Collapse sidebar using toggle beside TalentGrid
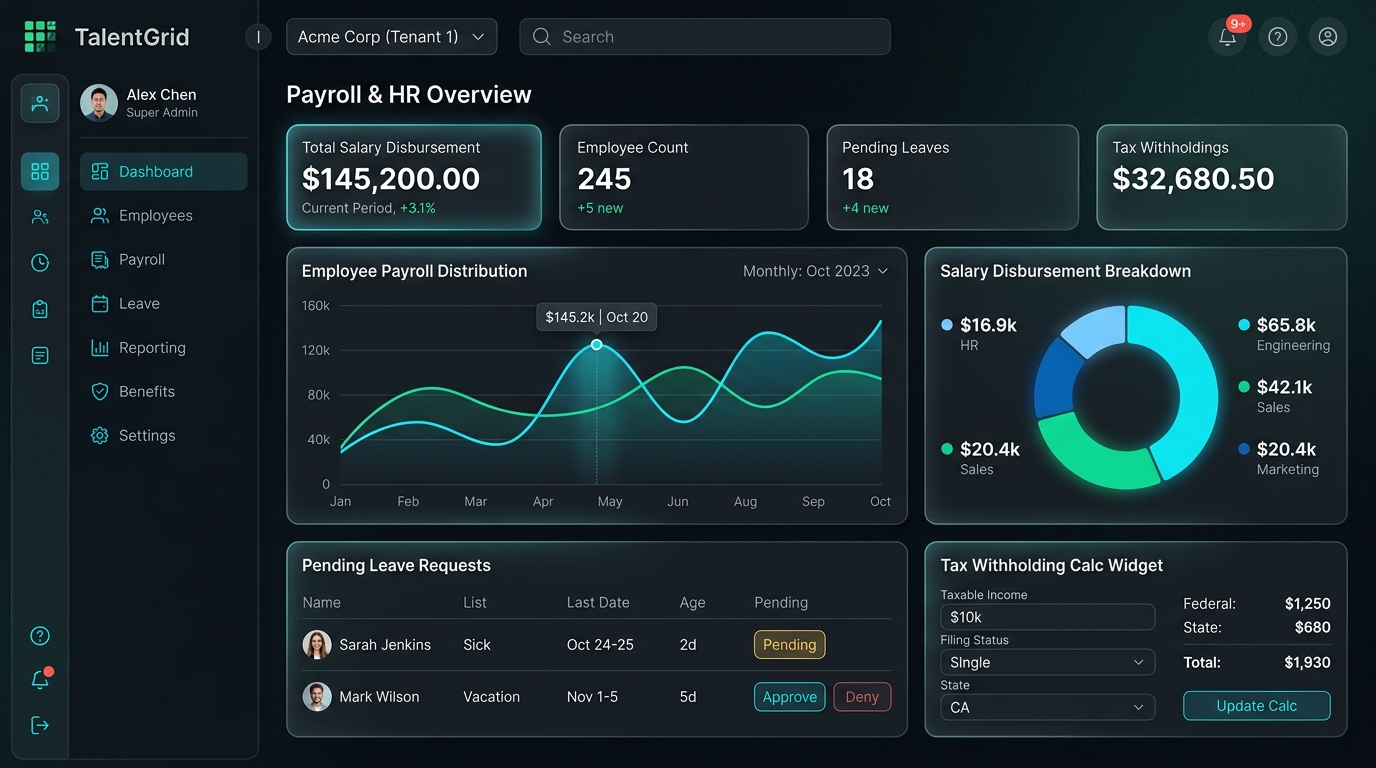 pos(258,37)
